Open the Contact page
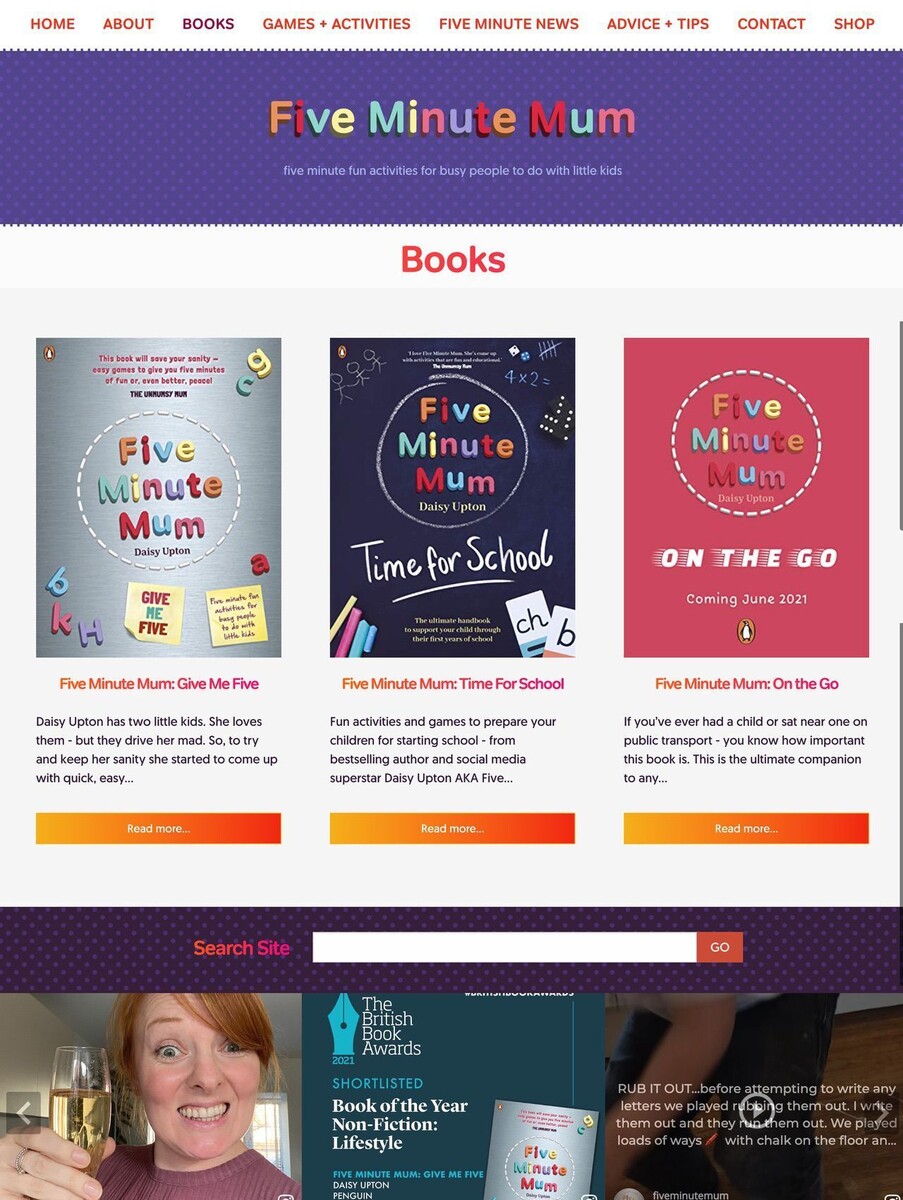Viewport: 903px width, 1200px height. tap(771, 24)
